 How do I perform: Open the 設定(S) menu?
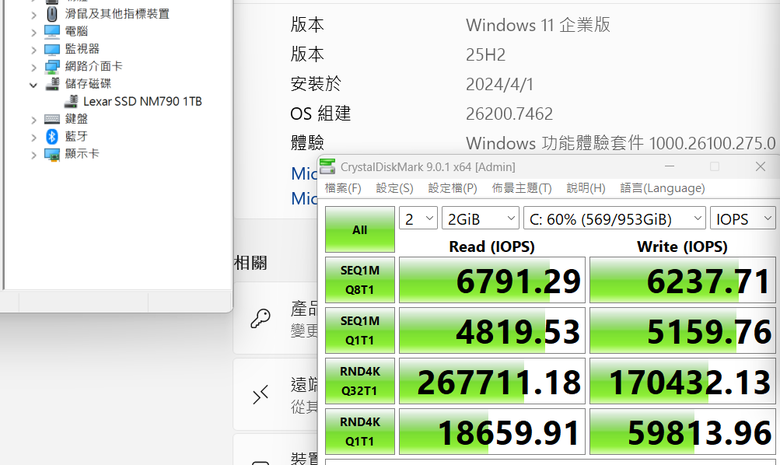click(x=394, y=188)
